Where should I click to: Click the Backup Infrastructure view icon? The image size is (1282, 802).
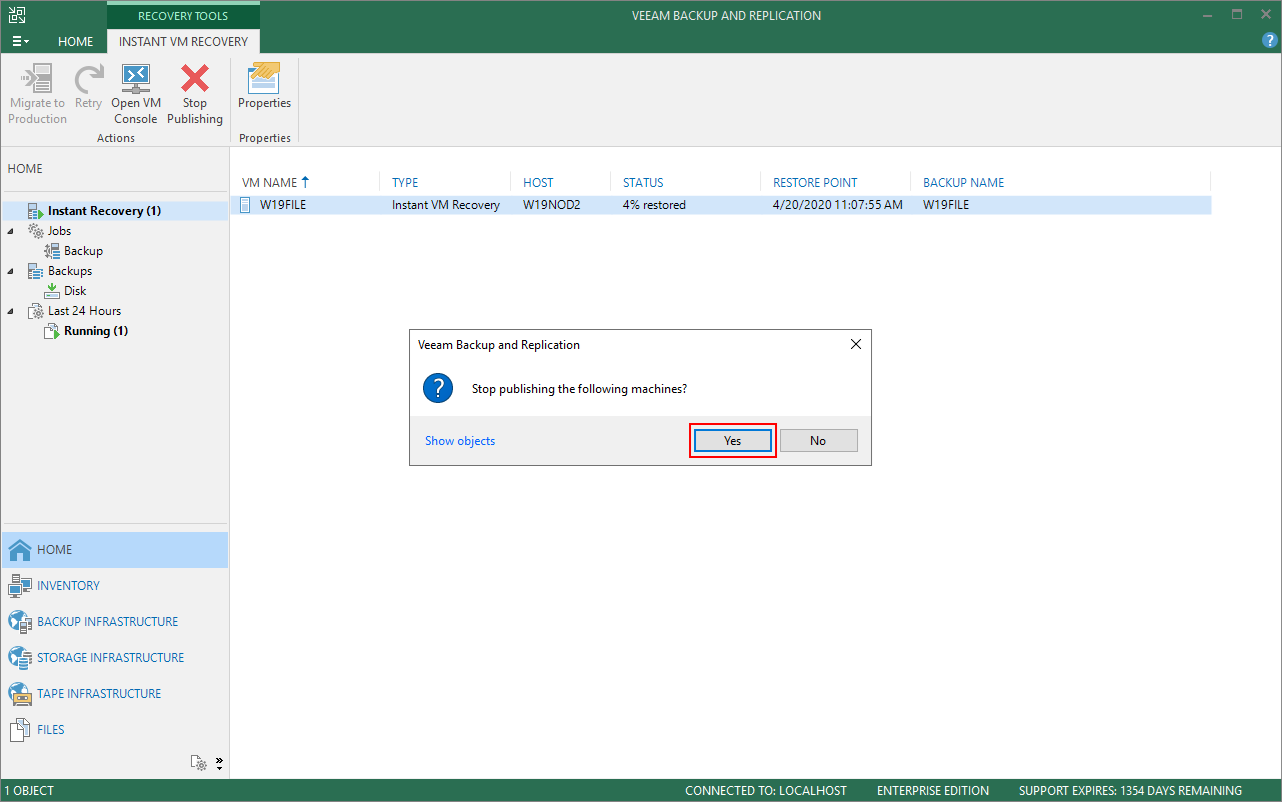[x=20, y=622]
